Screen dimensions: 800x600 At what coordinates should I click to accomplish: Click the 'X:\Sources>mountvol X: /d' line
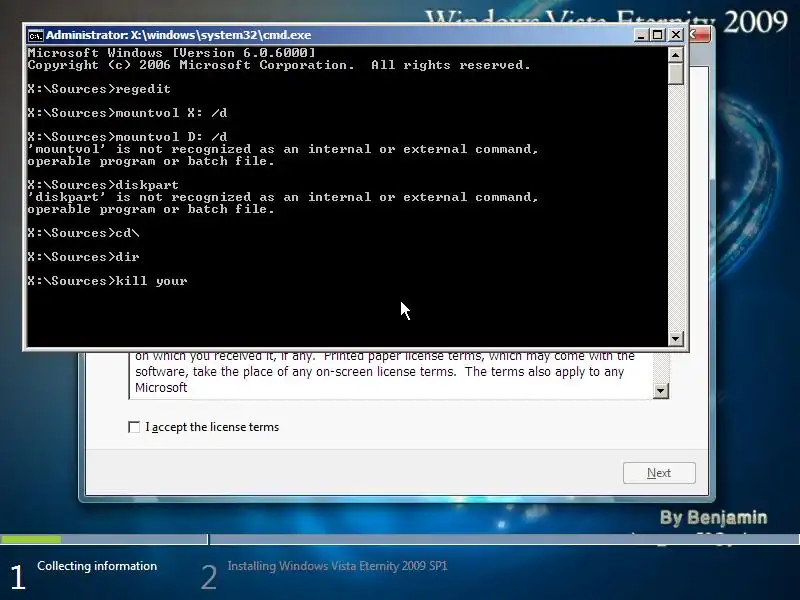(x=127, y=113)
